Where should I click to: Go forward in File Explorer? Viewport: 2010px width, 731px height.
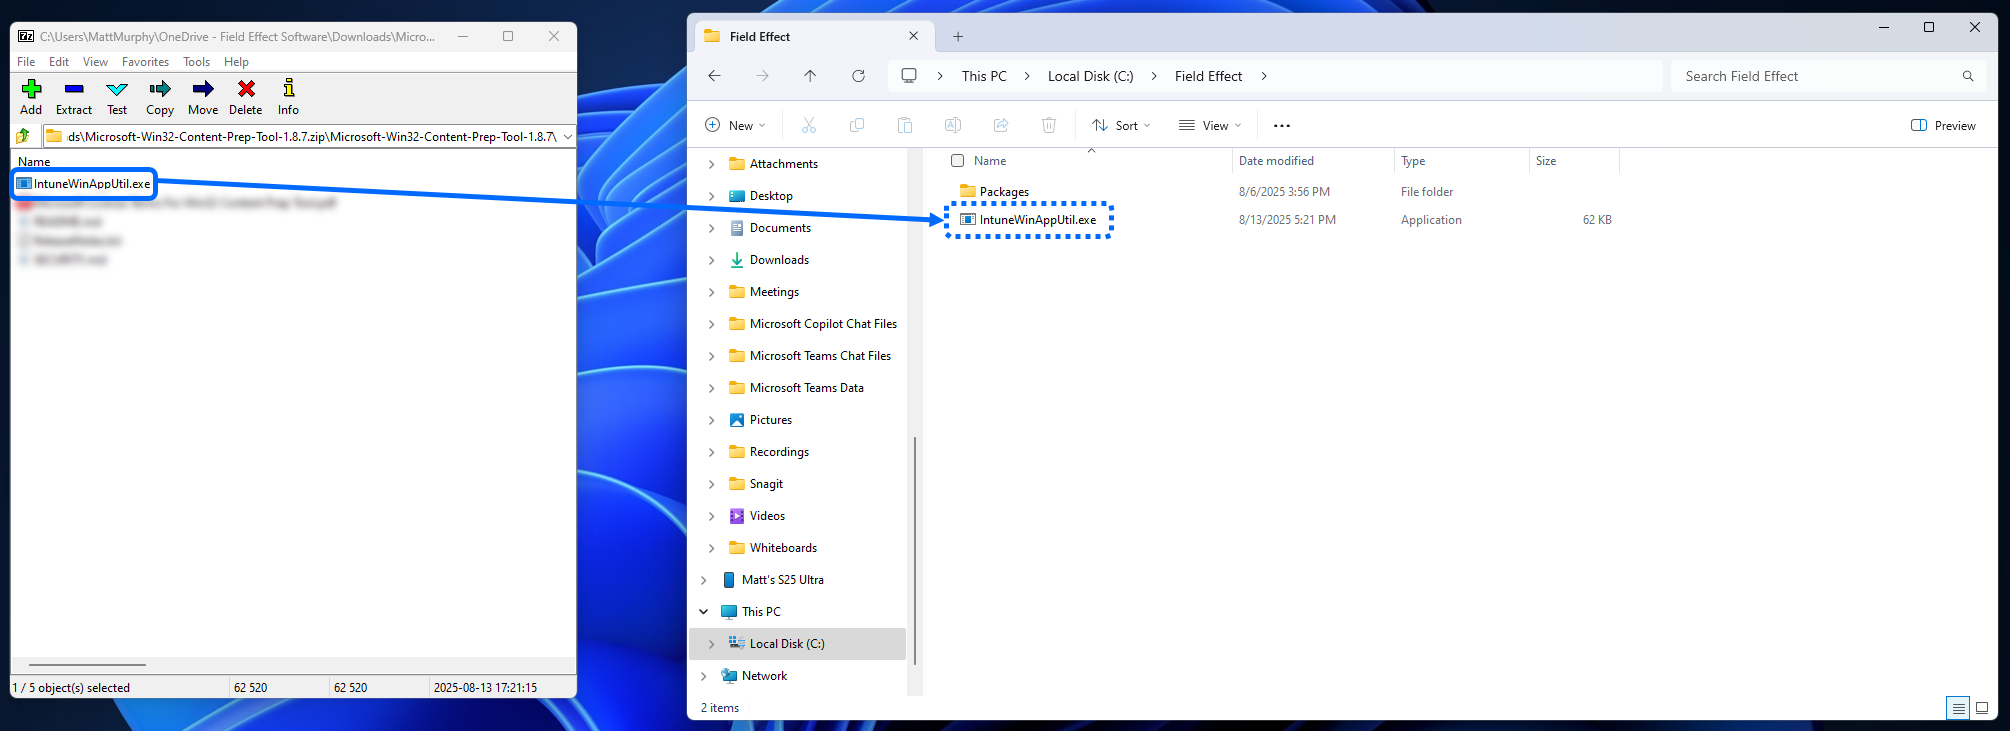pyautogui.click(x=762, y=76)
